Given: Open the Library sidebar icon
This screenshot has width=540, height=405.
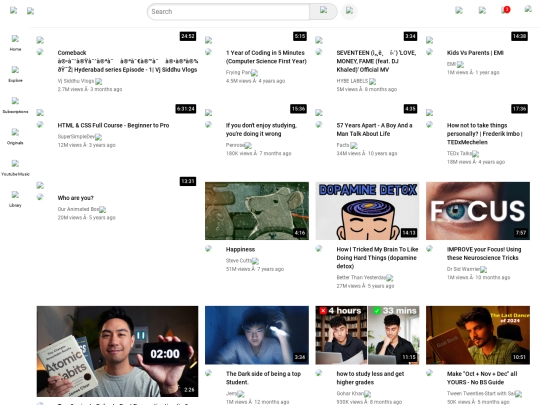Looking at the screenshot, I should pos(15,195).
